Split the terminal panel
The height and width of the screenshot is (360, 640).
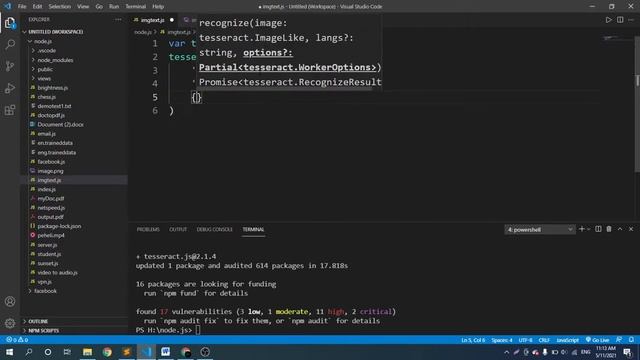[x=598, y=229]
